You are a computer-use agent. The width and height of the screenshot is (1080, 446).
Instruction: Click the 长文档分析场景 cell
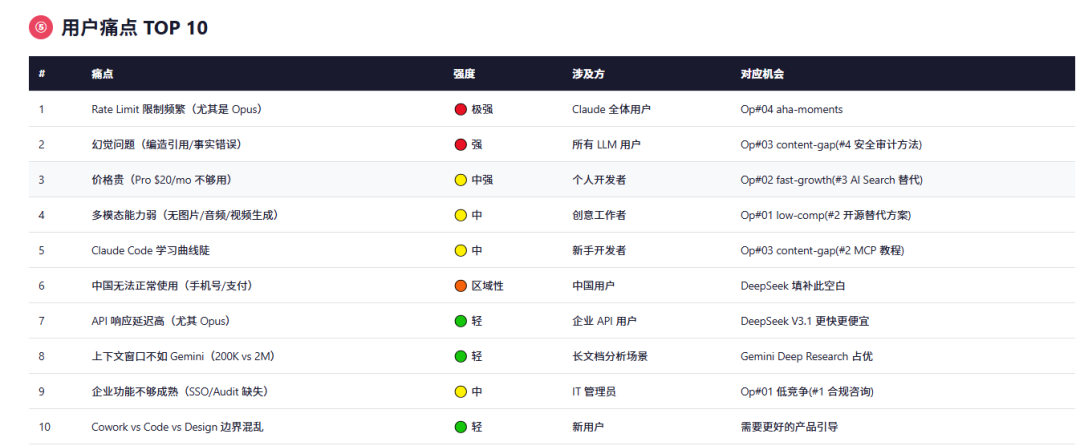[x=610, y=357]
